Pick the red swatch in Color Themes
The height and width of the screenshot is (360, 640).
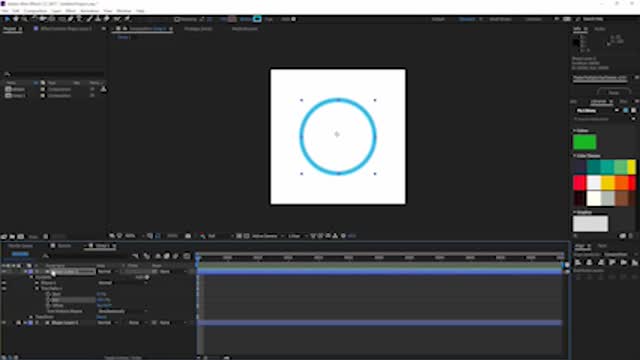click(580, 183)
